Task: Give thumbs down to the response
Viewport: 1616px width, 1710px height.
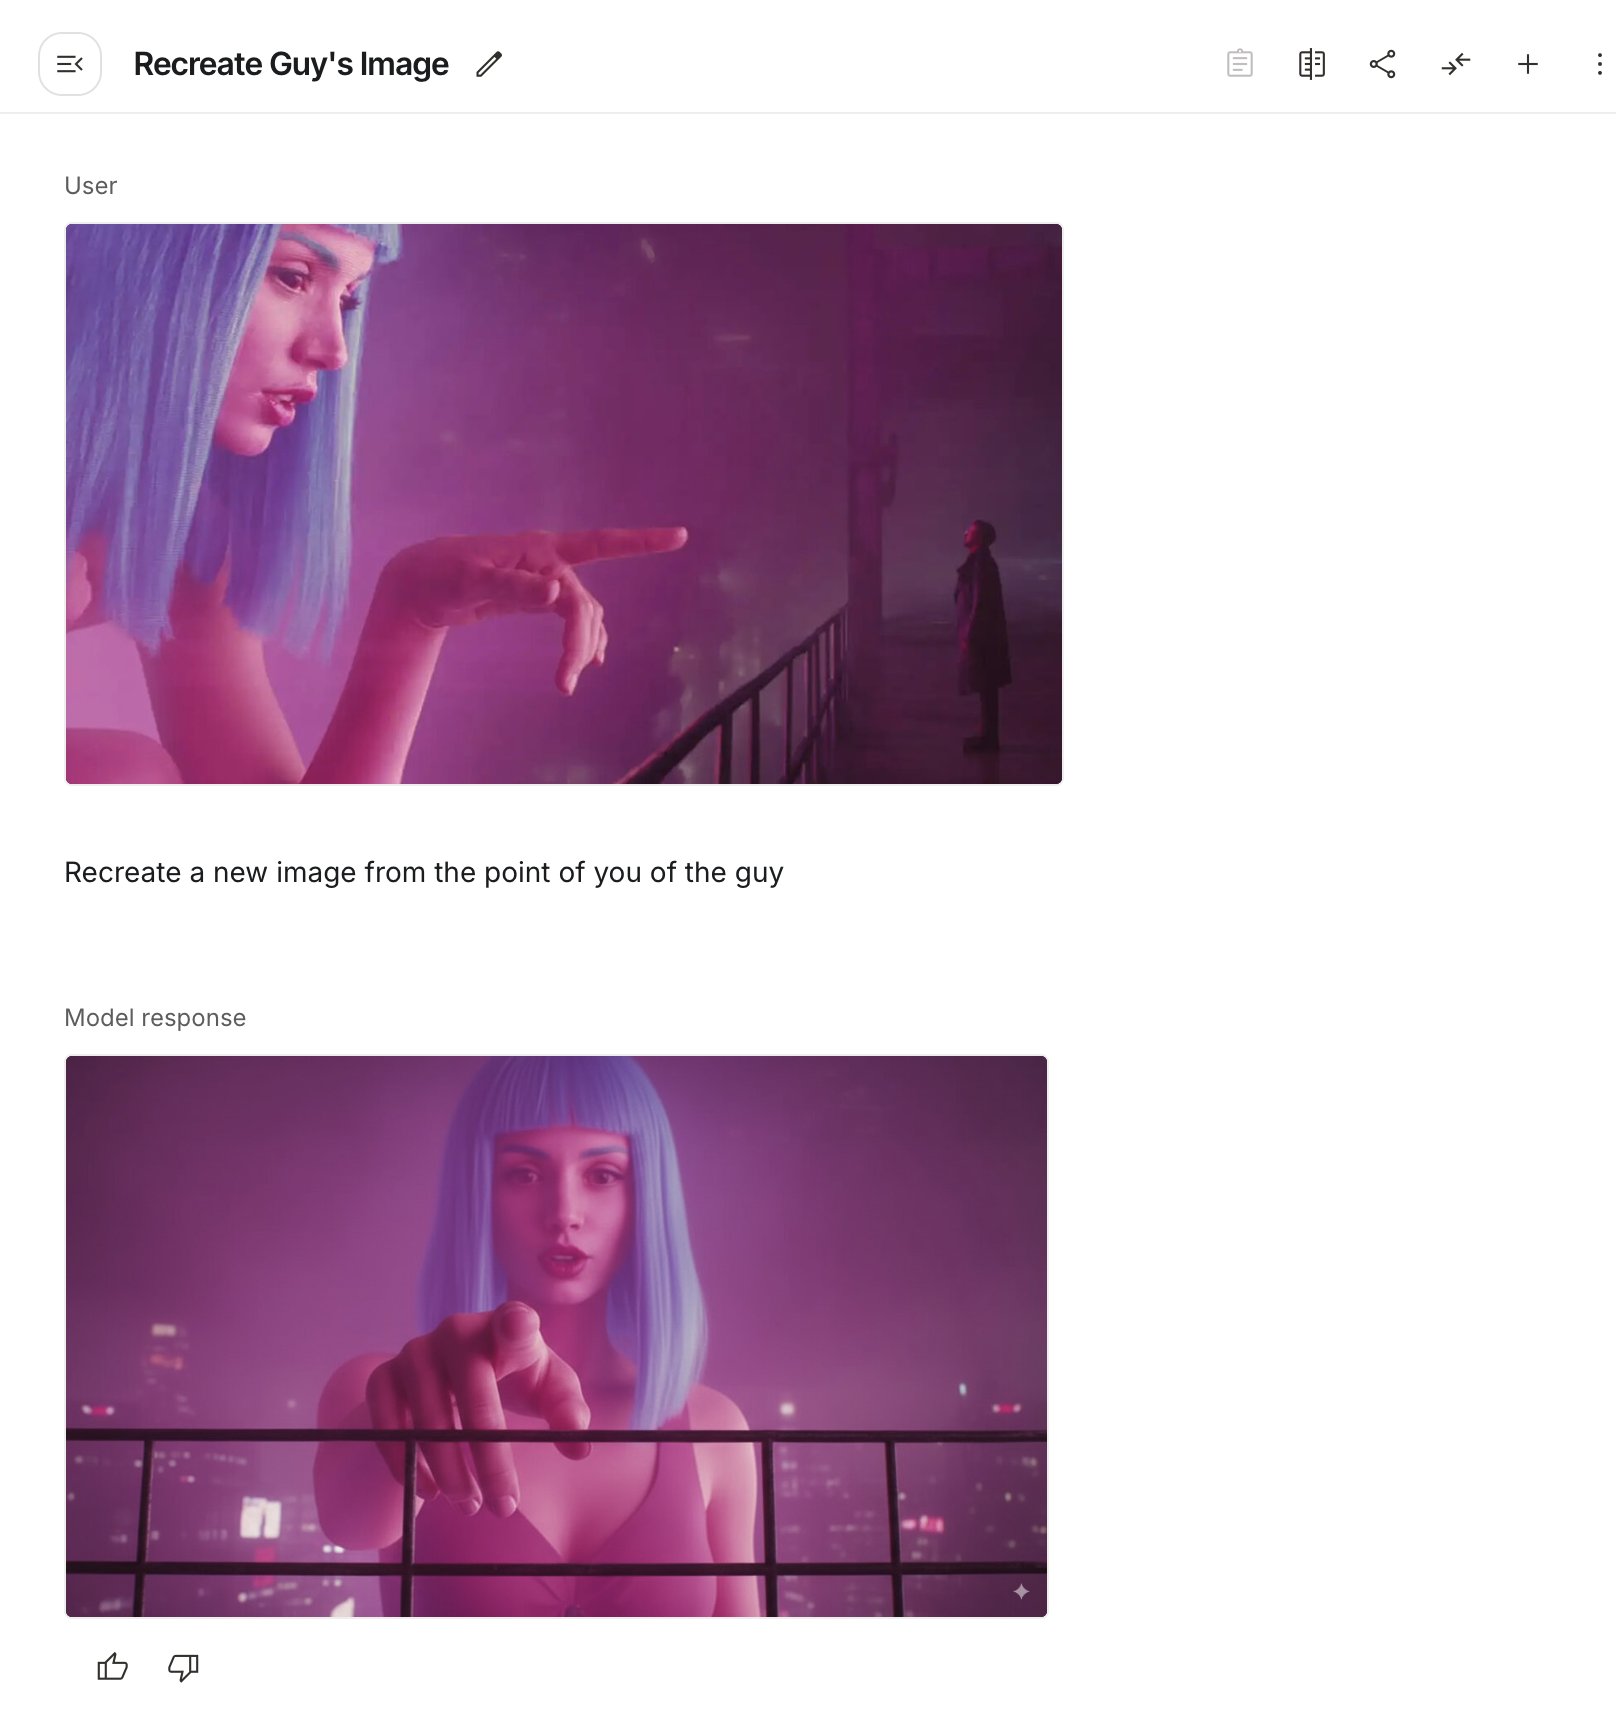Action: click(x=184, y=1667)
